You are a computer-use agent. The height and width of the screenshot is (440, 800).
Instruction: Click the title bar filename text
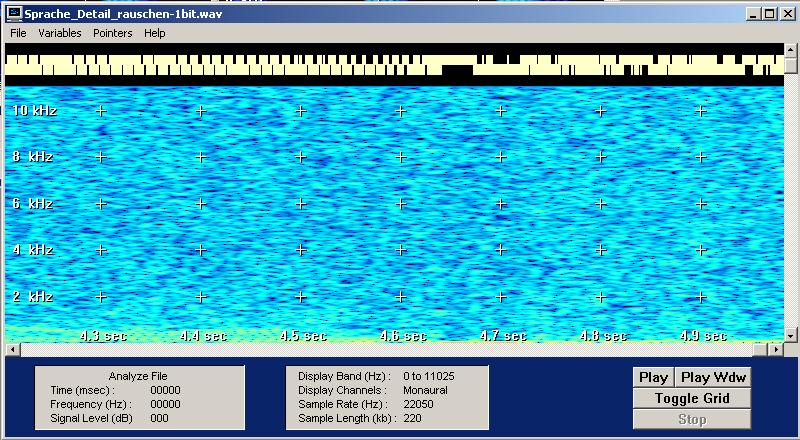pyautogui.click(x=123, y=14)
